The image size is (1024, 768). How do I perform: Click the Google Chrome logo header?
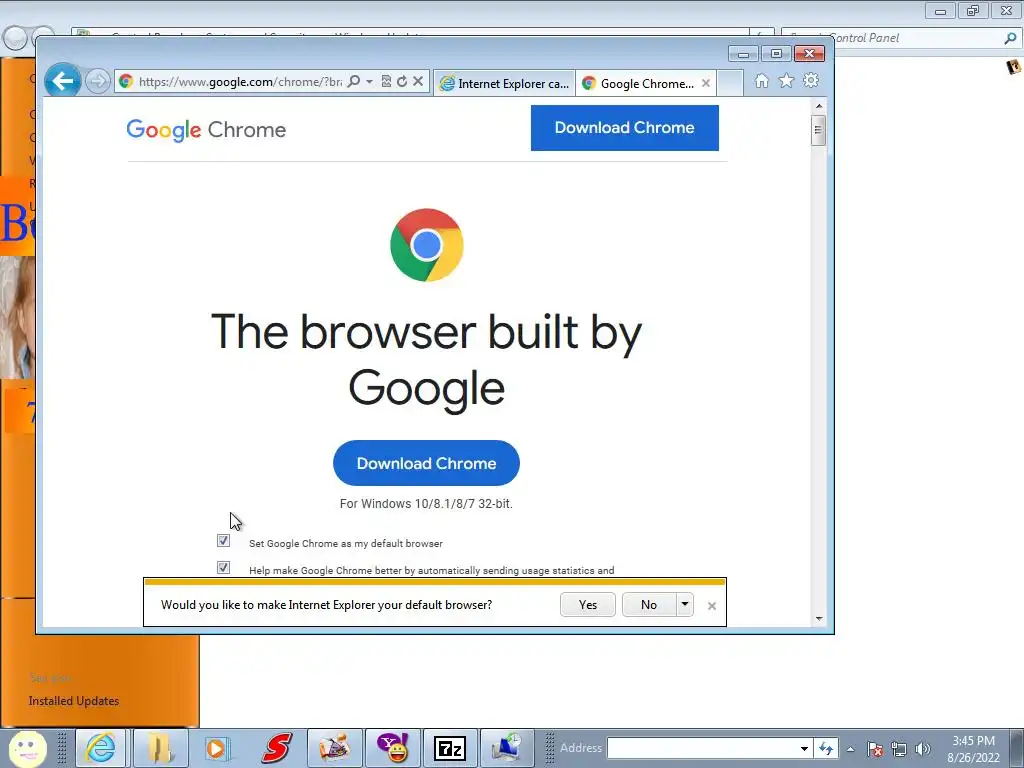click(206, 130)
